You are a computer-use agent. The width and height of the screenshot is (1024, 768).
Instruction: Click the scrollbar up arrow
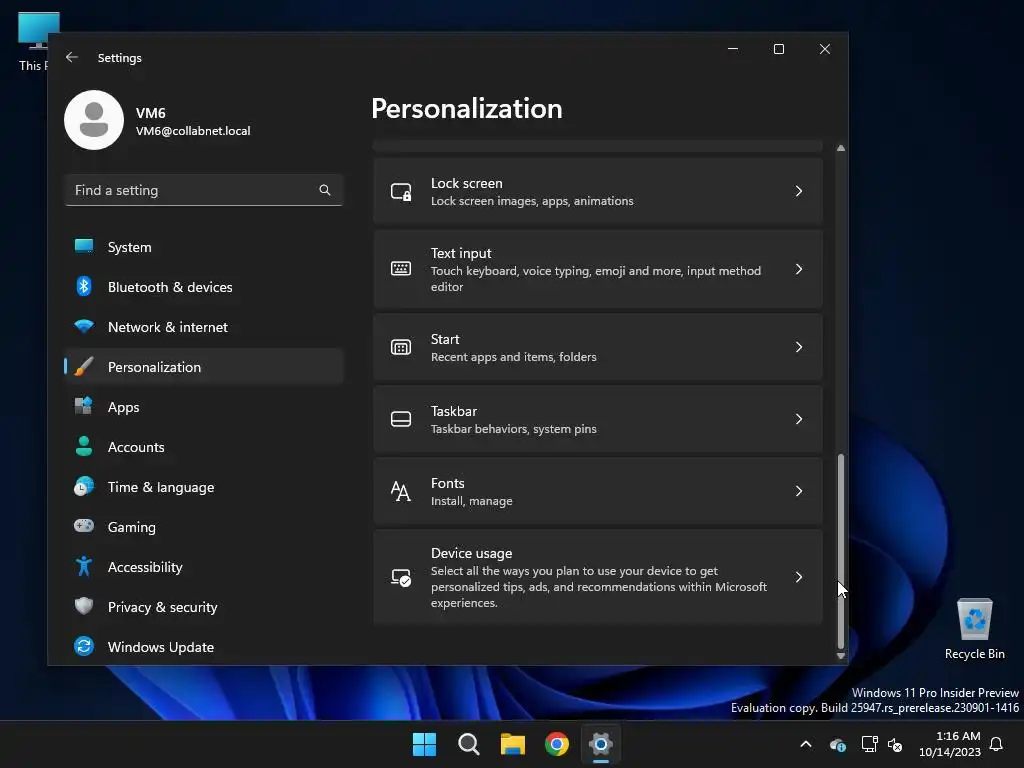[x=840, y=148]
